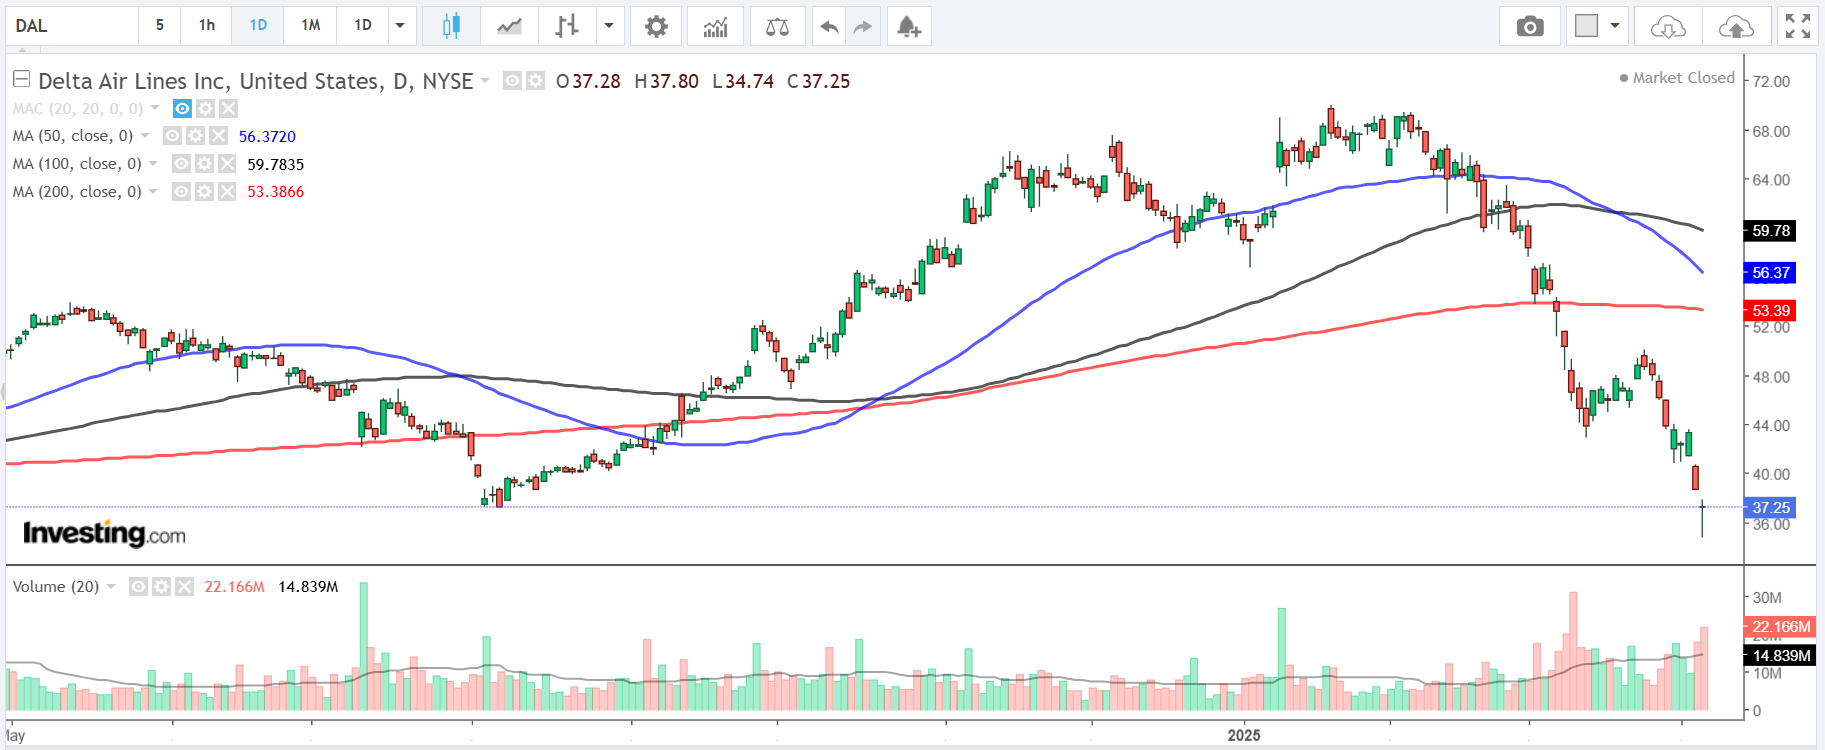Toggle visibility of the MAC indicator
This screenshot has height=750, width=1825.
[182, 108]
